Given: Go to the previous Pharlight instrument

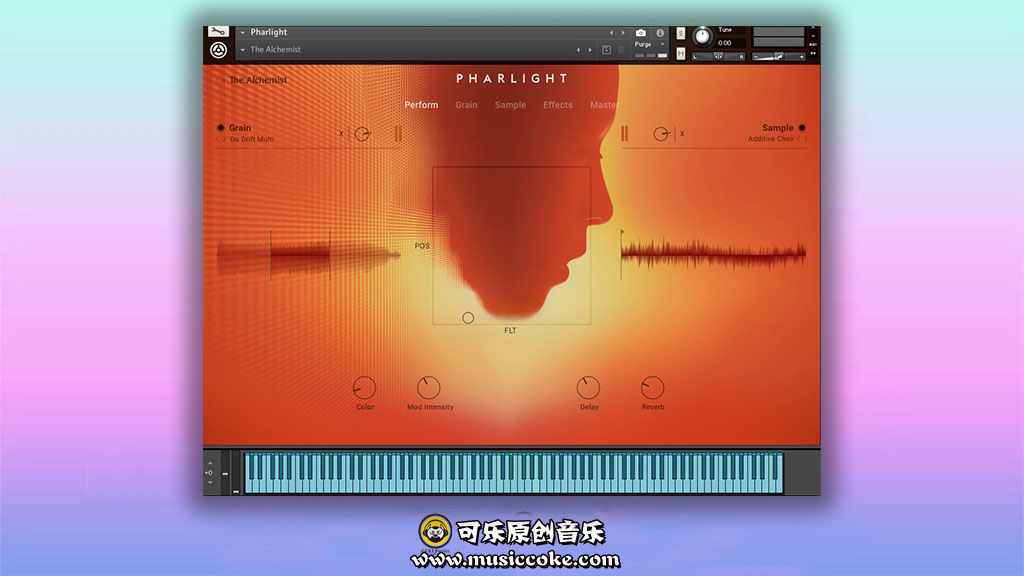Looking at the screenshot, I should point(611,33).
